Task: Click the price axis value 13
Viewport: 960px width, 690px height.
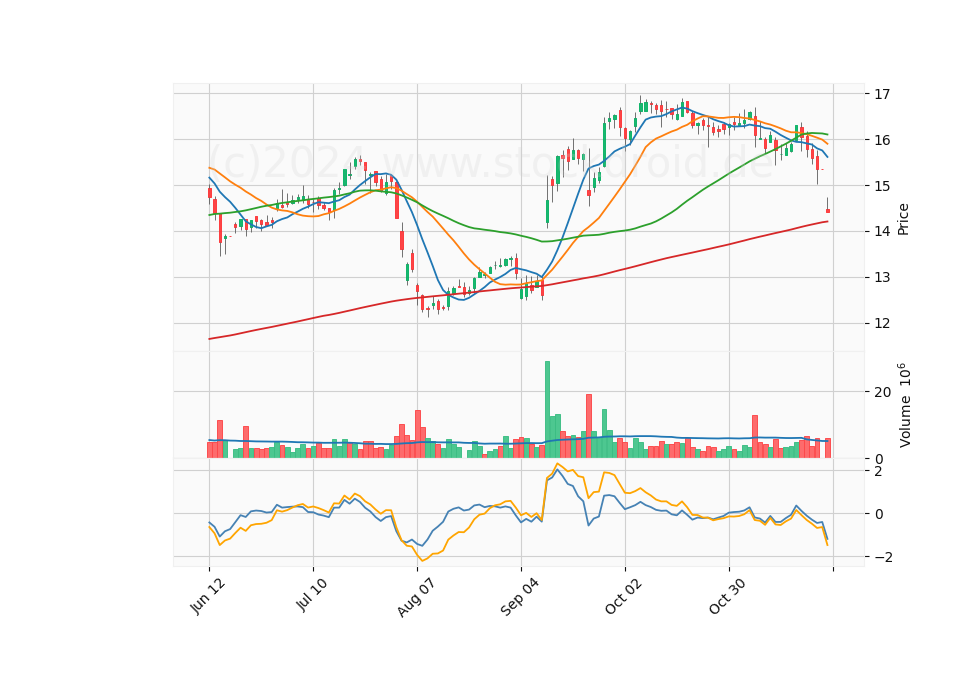Action: coord(882,277)
